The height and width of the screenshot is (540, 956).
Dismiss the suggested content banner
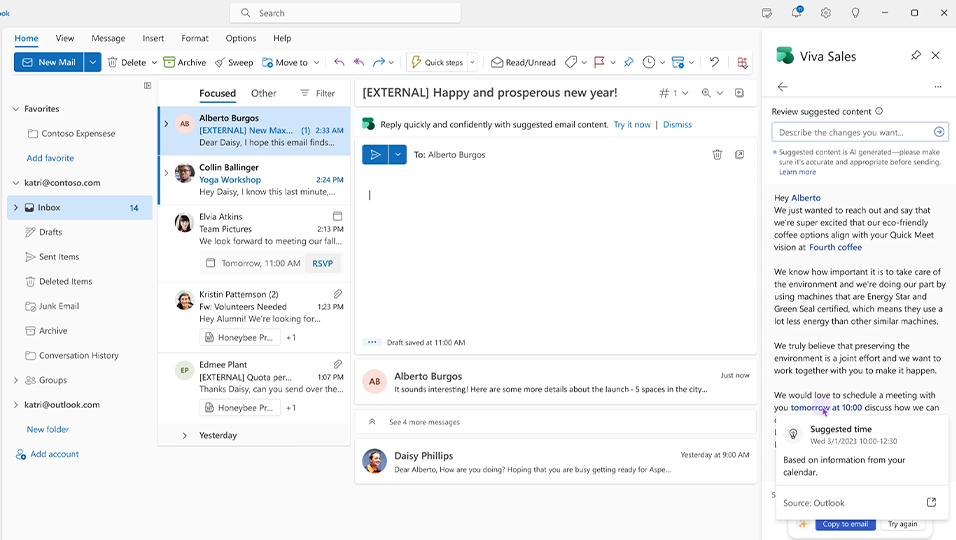677,124
